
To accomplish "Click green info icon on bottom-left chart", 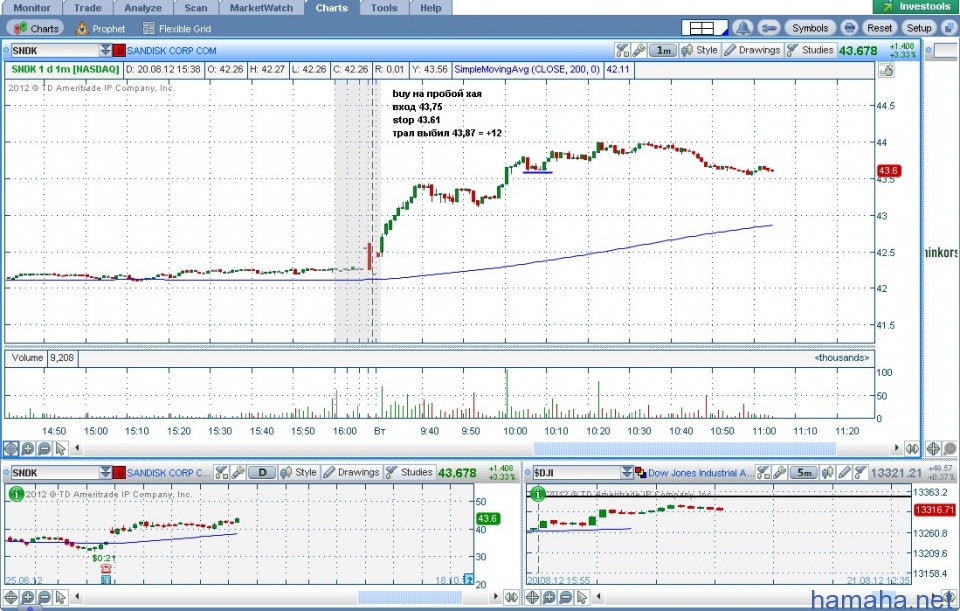I will point(17,493).
